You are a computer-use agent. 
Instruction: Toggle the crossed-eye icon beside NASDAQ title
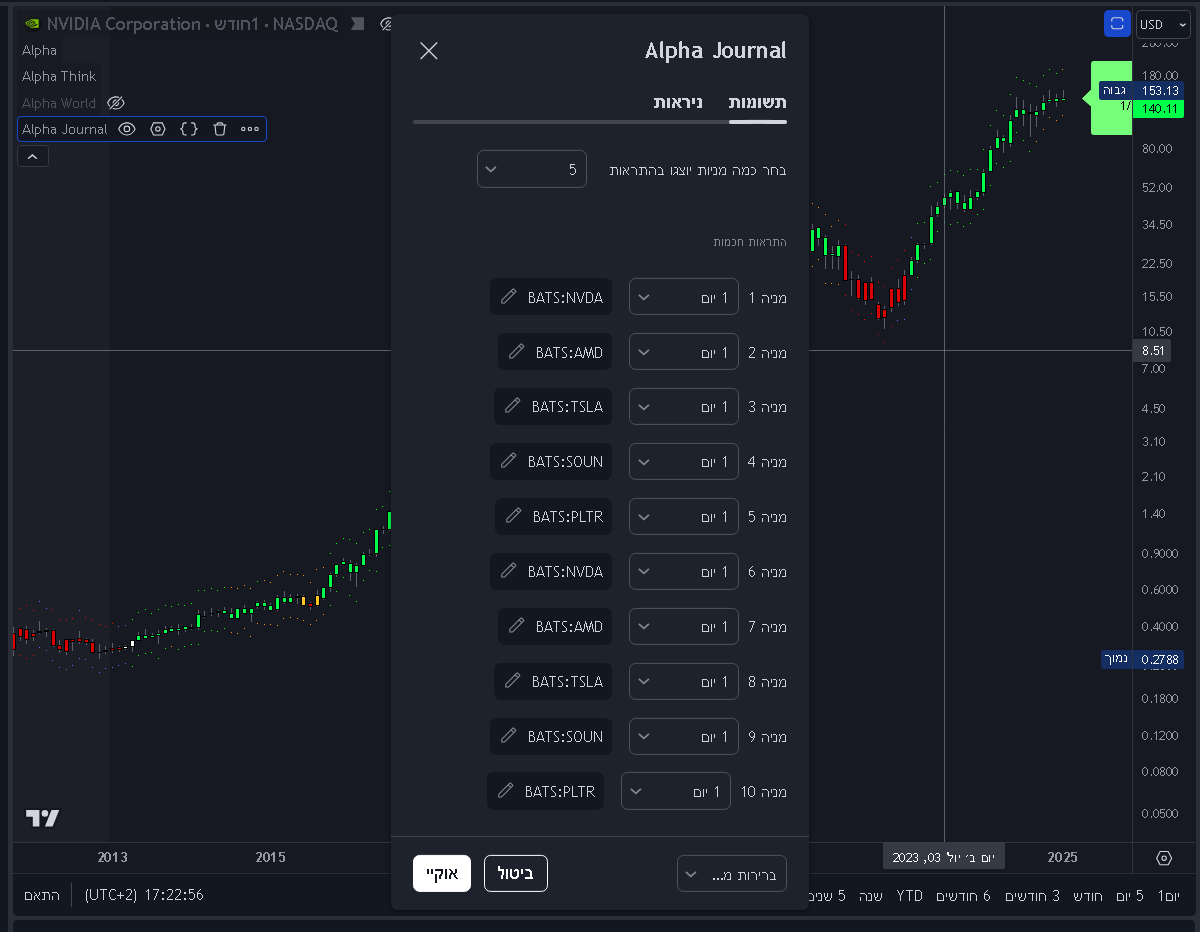[385, 24]
